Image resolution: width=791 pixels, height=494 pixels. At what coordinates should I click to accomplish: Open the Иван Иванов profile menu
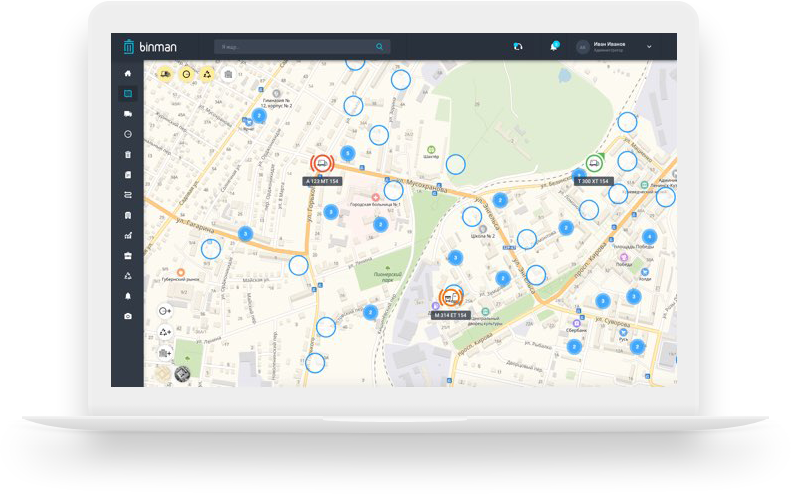coord(608,46)
